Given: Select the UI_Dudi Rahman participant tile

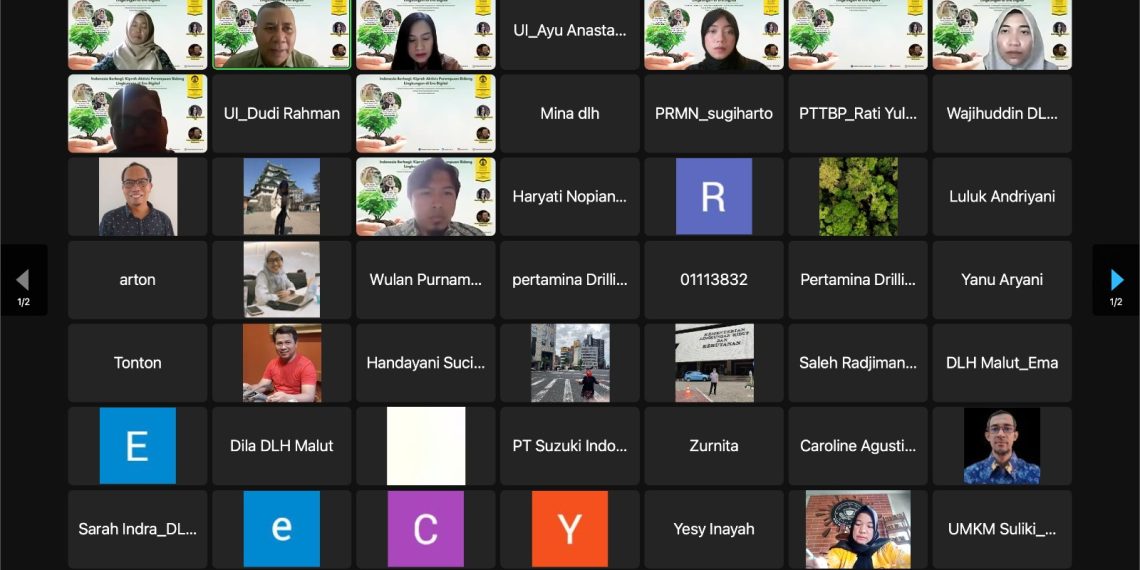Looking at the screenshot, I should pyautogui.click(x=281, y=113).
